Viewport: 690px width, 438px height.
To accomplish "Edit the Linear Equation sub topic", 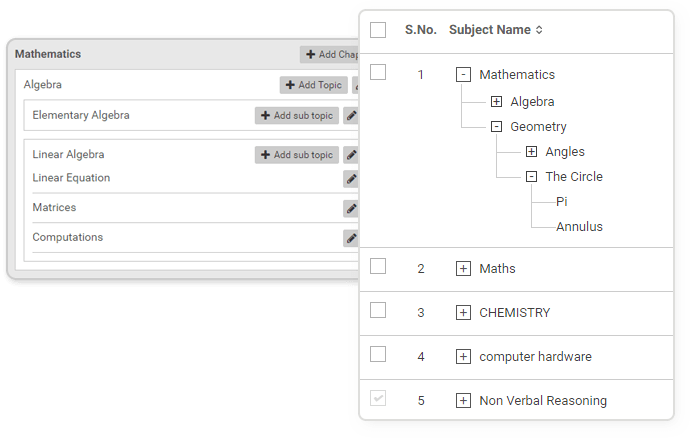I will (351, 179).
